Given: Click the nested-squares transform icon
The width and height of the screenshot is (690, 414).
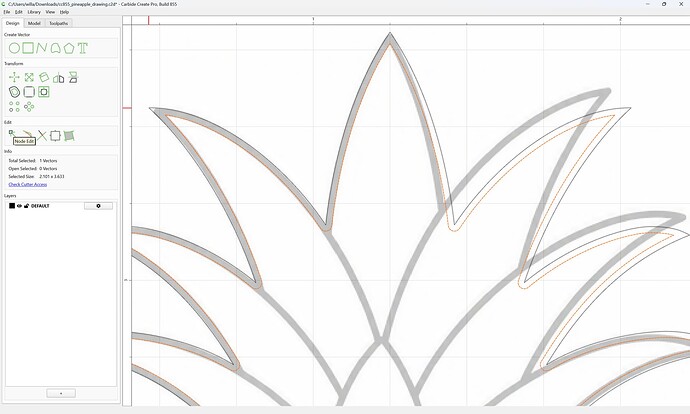Looking at the screenshot, I should click(44, 92).
